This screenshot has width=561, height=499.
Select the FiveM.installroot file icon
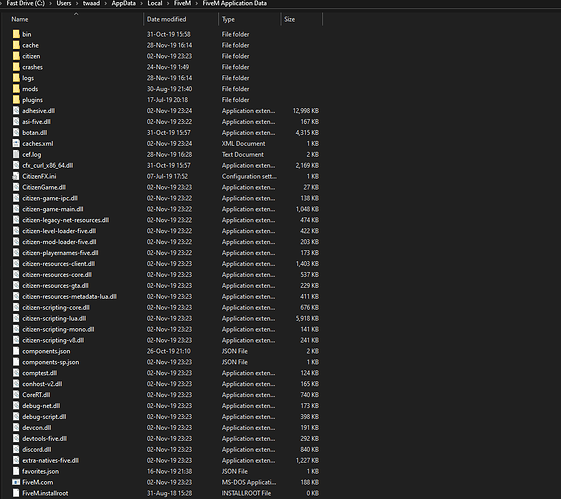pos(16,493)
